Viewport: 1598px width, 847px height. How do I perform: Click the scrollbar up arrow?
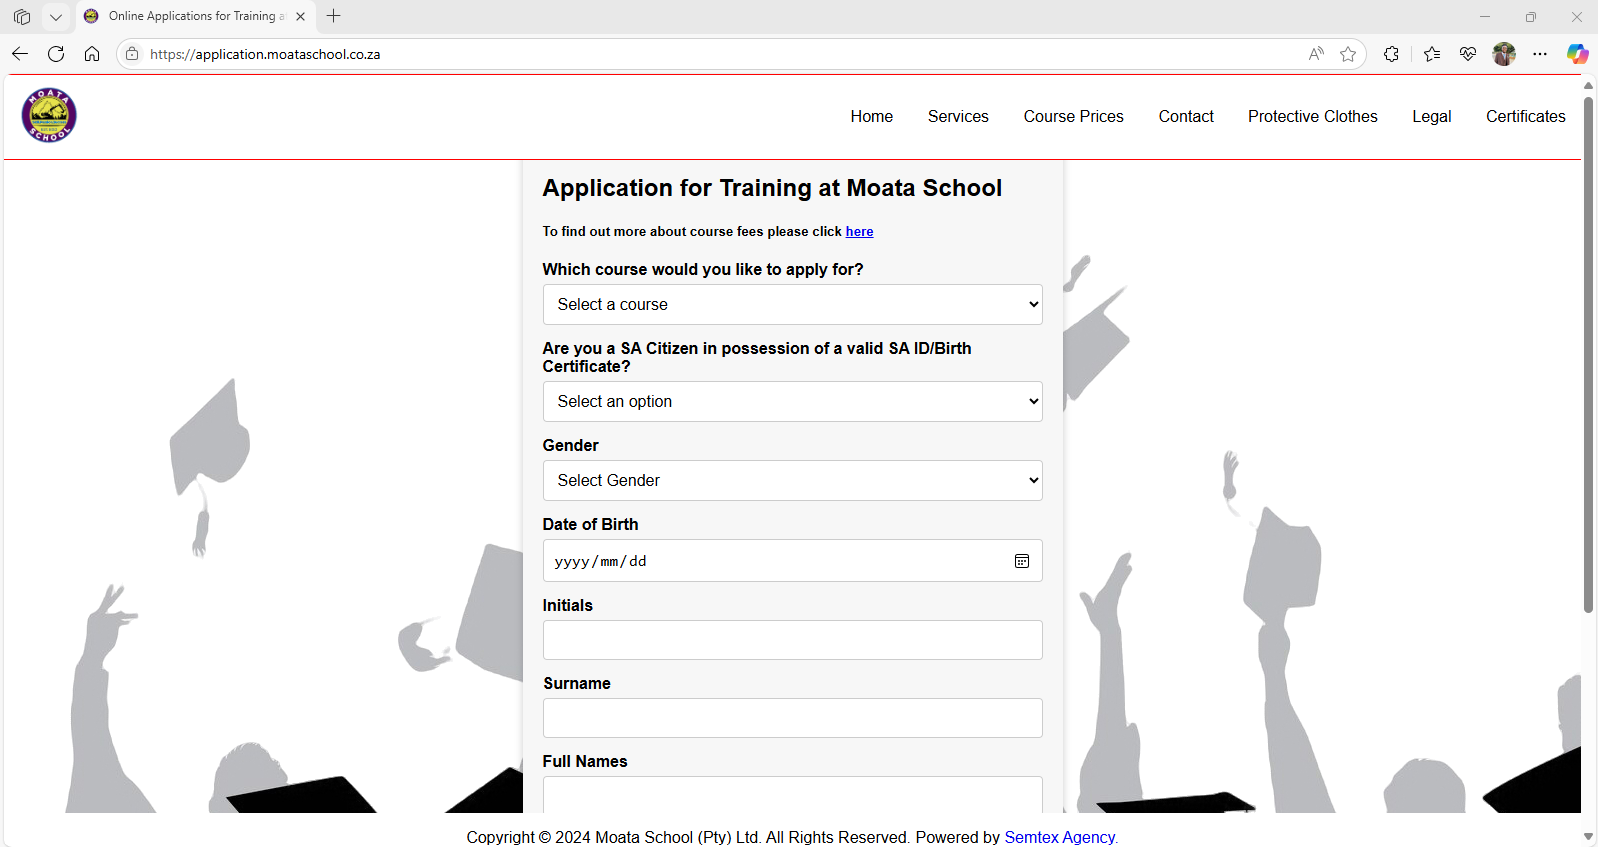pyautogui.click(x=1588, y=85)
